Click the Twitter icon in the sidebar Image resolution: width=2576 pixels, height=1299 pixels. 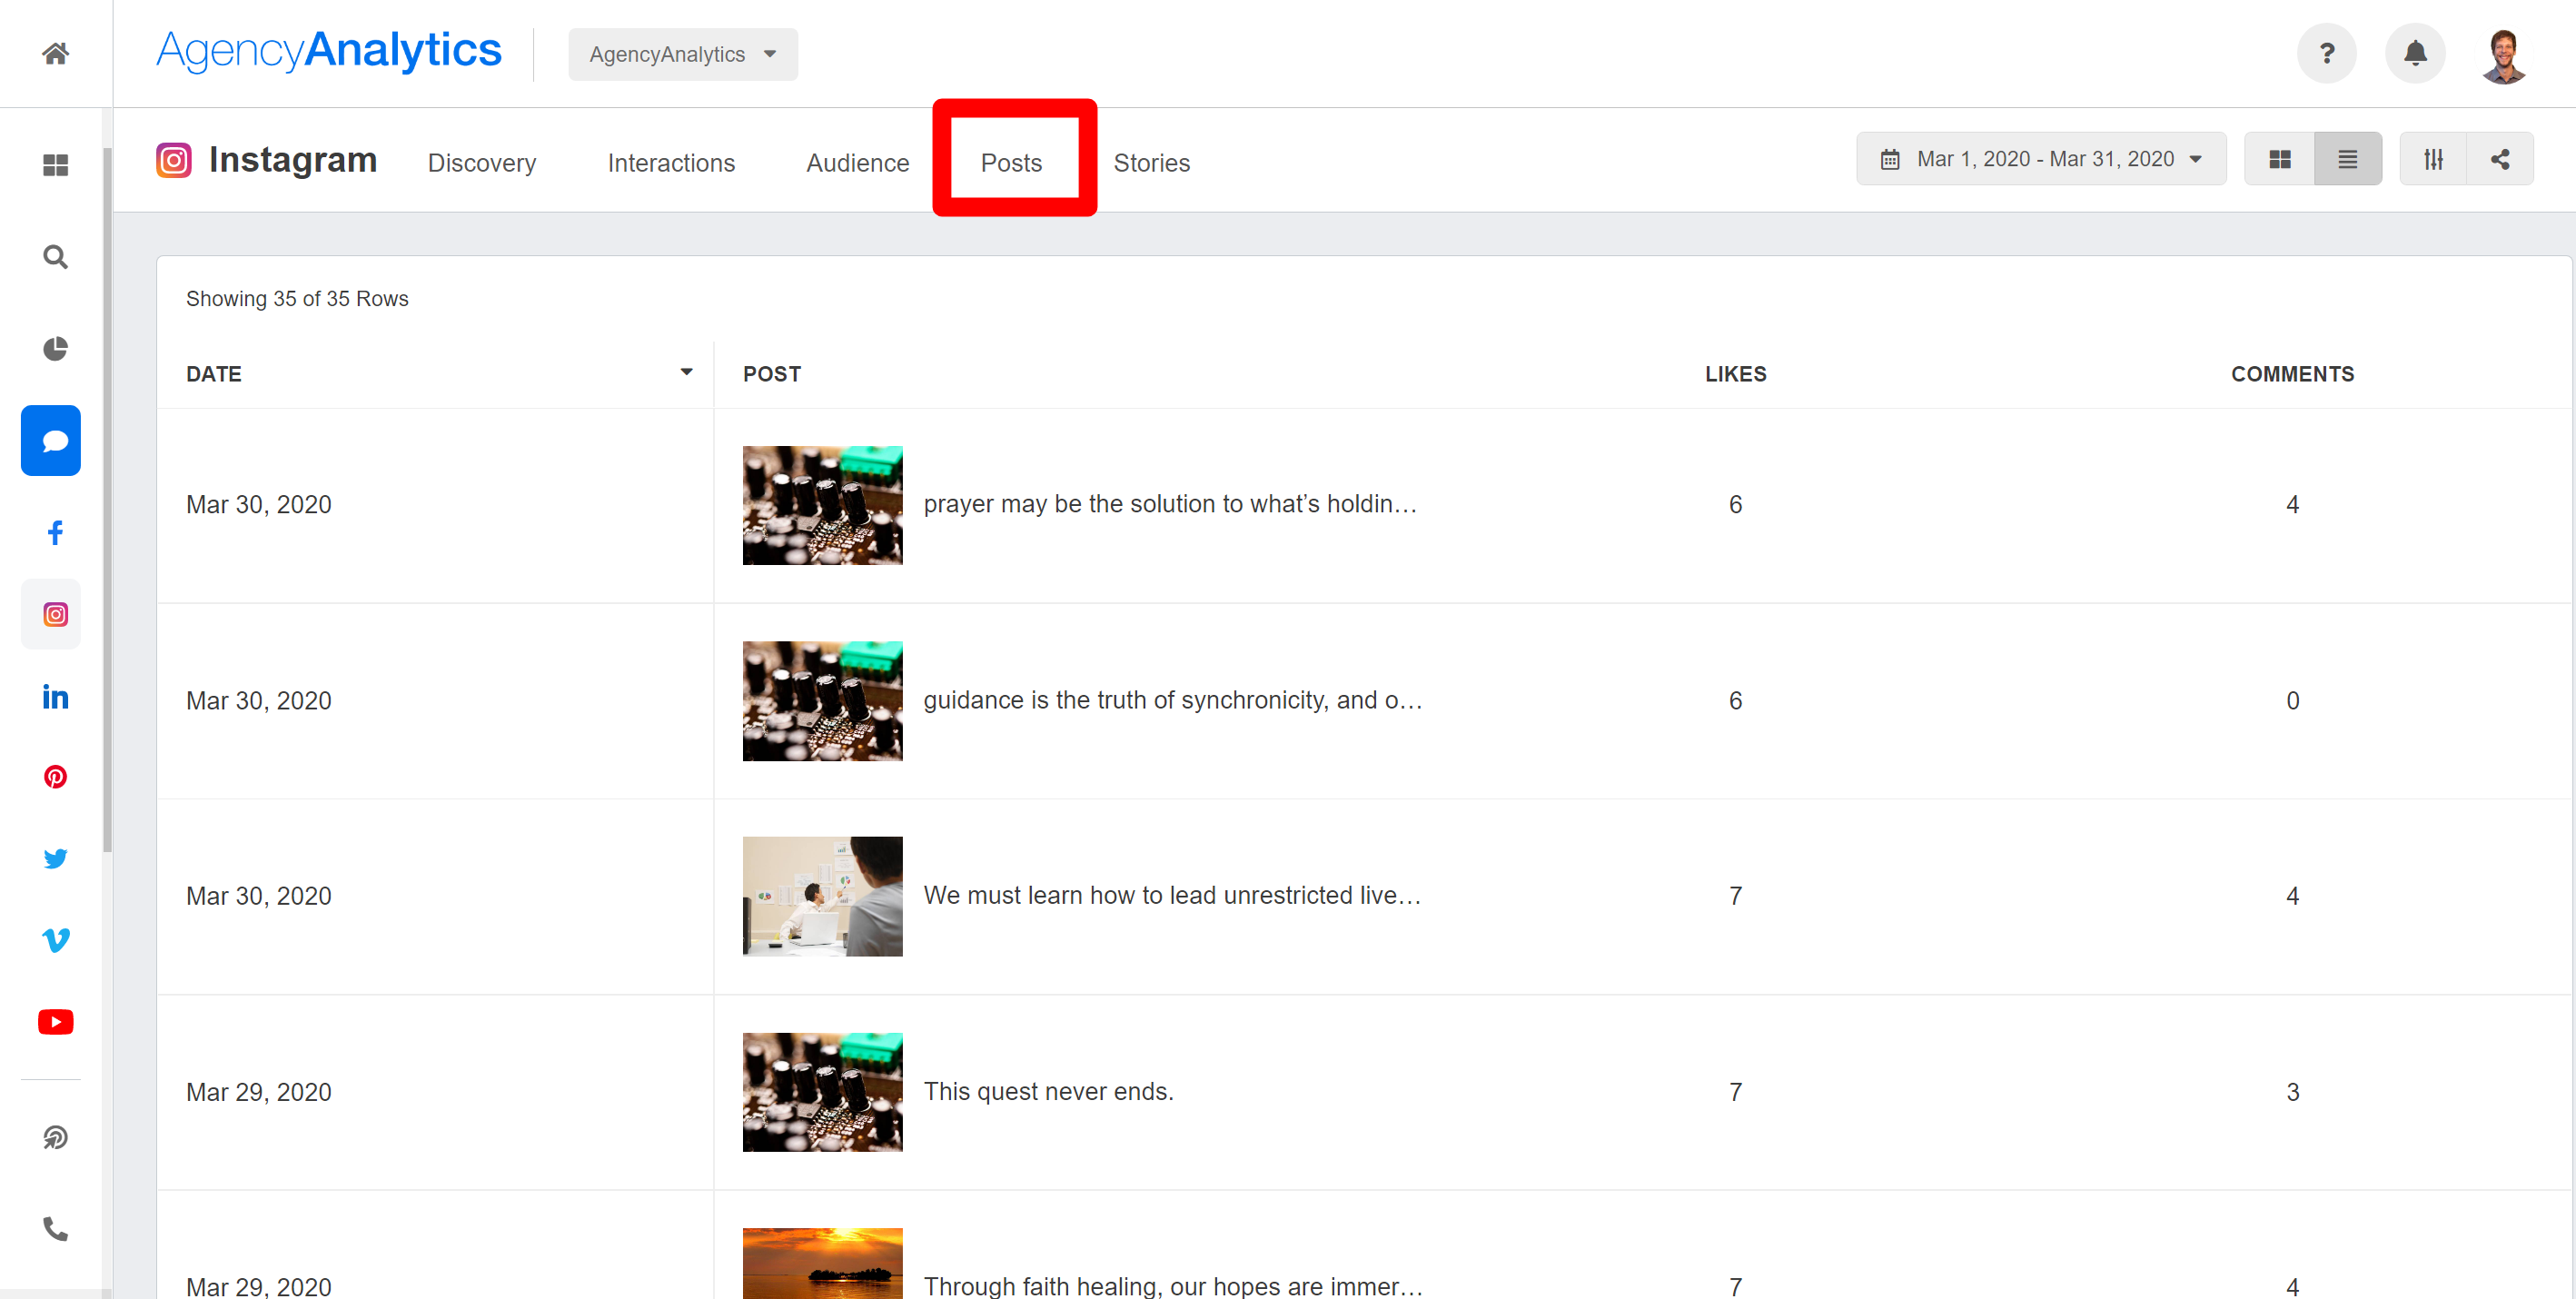[x=54, y=858]
